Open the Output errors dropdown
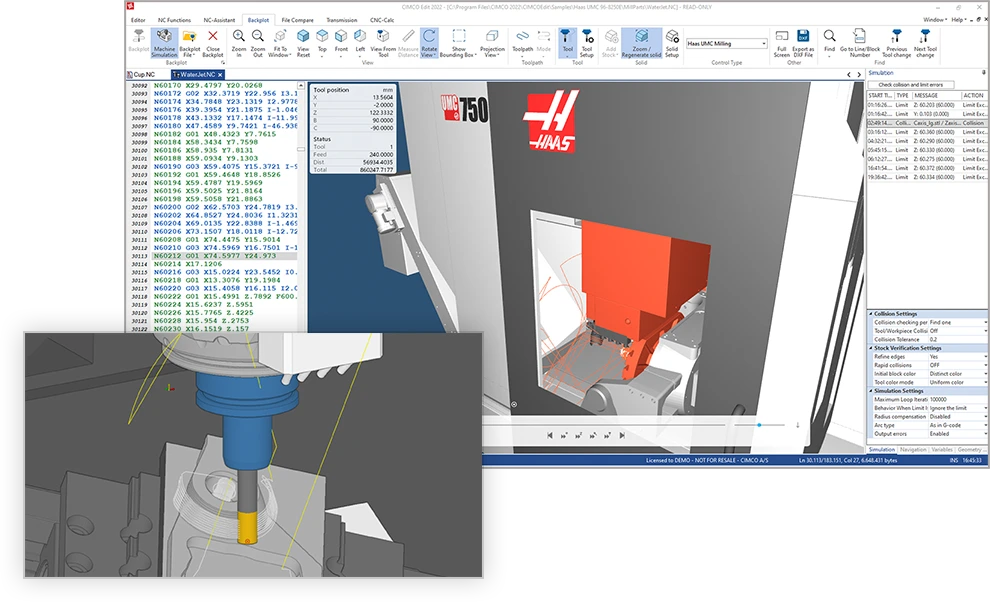The width and height of the screenshot is (990, 602). tap(957, 433)
